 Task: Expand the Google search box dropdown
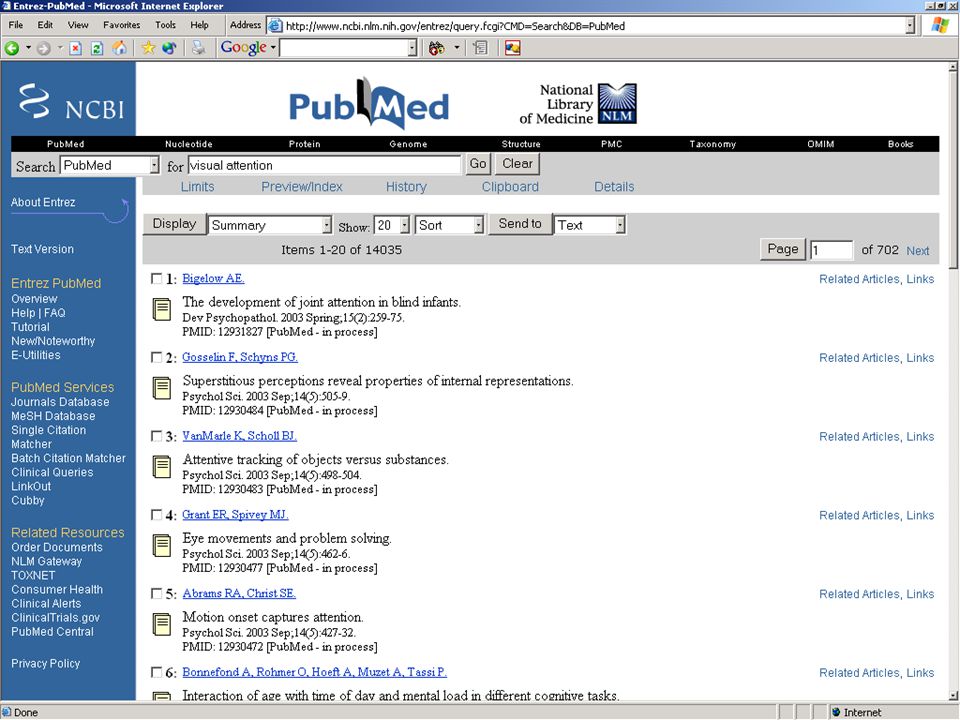[412, 48]
